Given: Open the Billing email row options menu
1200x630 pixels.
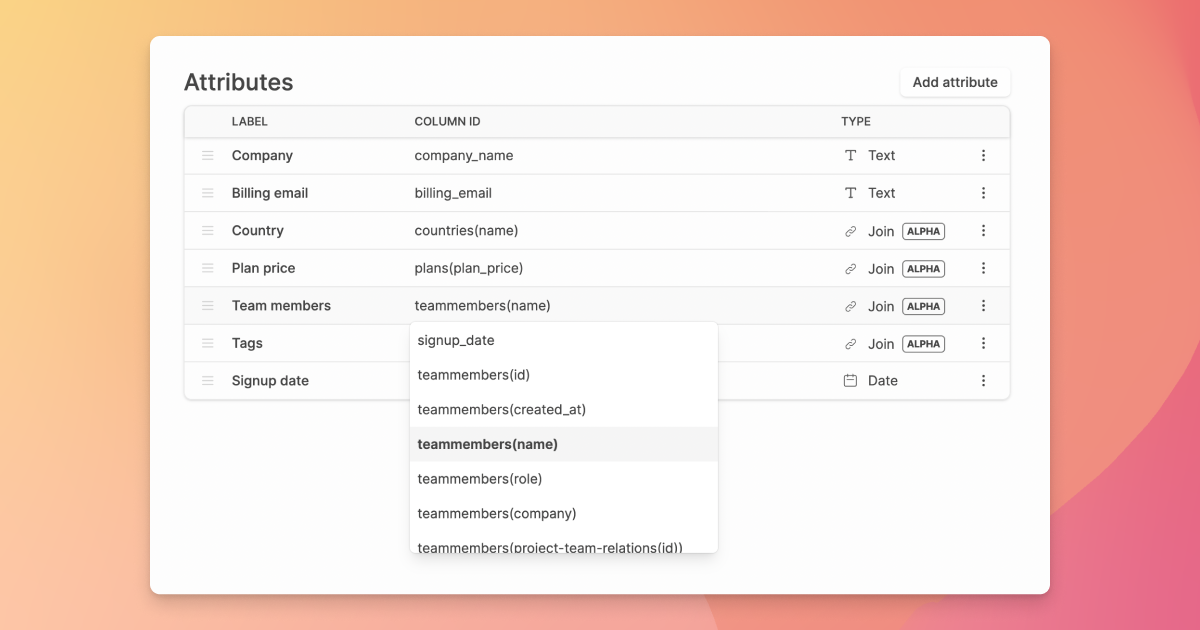Looking at the screenshot, I should 983,193.
